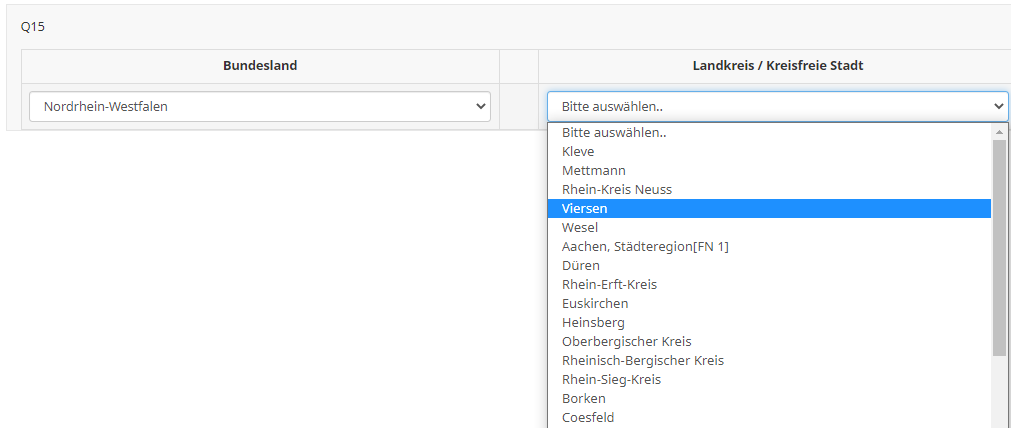The width and height of the screenshot is (1011, 428).
Task: Open the Bundesland dropdown
Action: tap(259, 106)
